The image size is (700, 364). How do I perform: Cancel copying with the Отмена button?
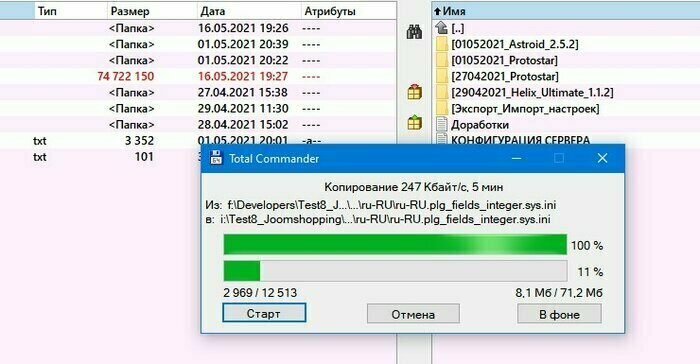click(x=413, y=314)
